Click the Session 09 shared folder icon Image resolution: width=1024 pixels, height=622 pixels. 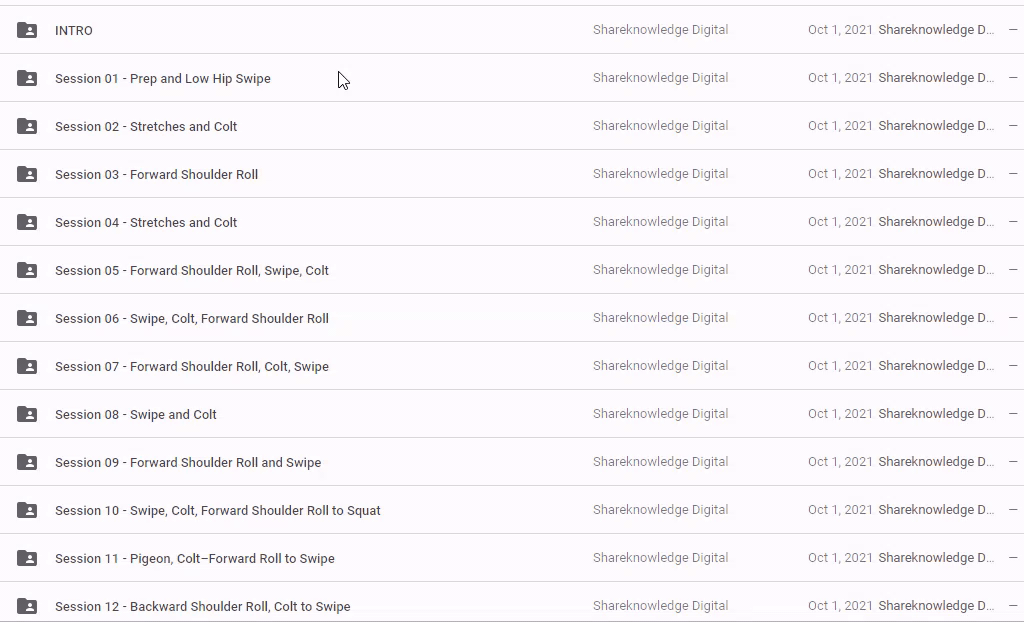point(27,463)
